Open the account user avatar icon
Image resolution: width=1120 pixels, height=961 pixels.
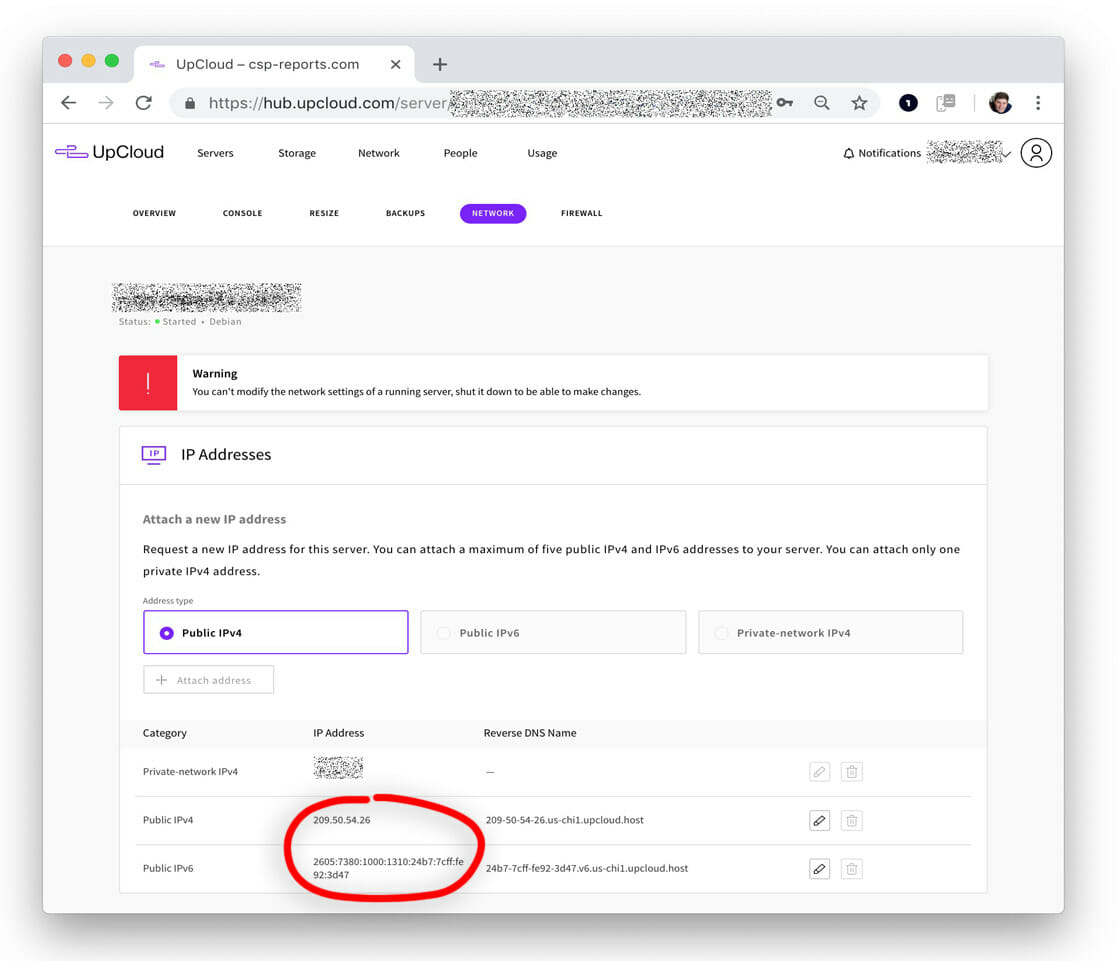[1036, 153]
